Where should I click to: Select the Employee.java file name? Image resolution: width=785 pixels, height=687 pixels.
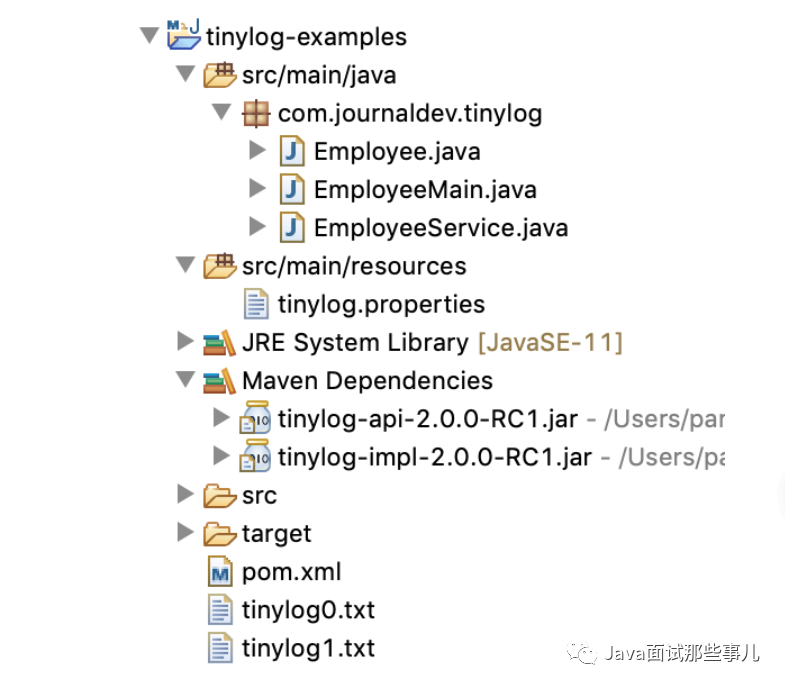tap(397, 152)
